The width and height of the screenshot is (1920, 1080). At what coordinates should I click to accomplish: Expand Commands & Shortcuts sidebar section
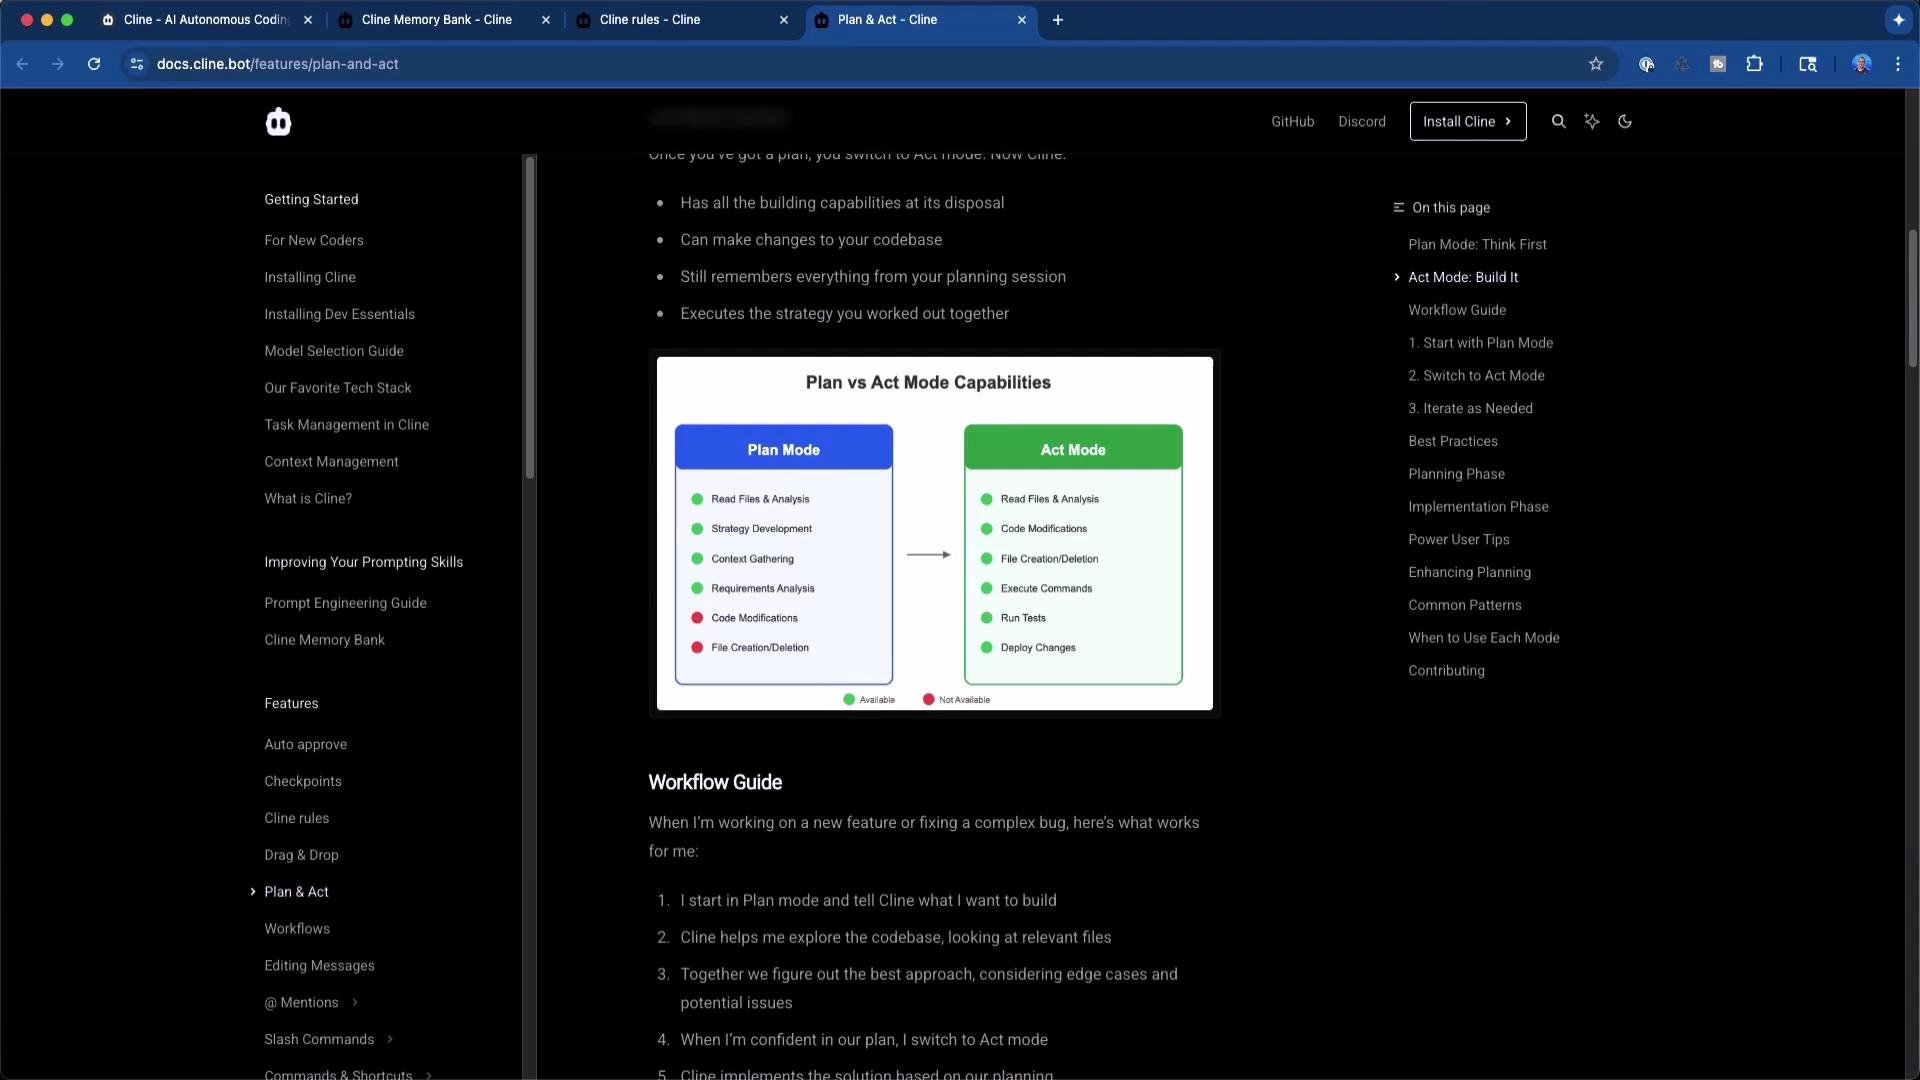pos(429,1075)
